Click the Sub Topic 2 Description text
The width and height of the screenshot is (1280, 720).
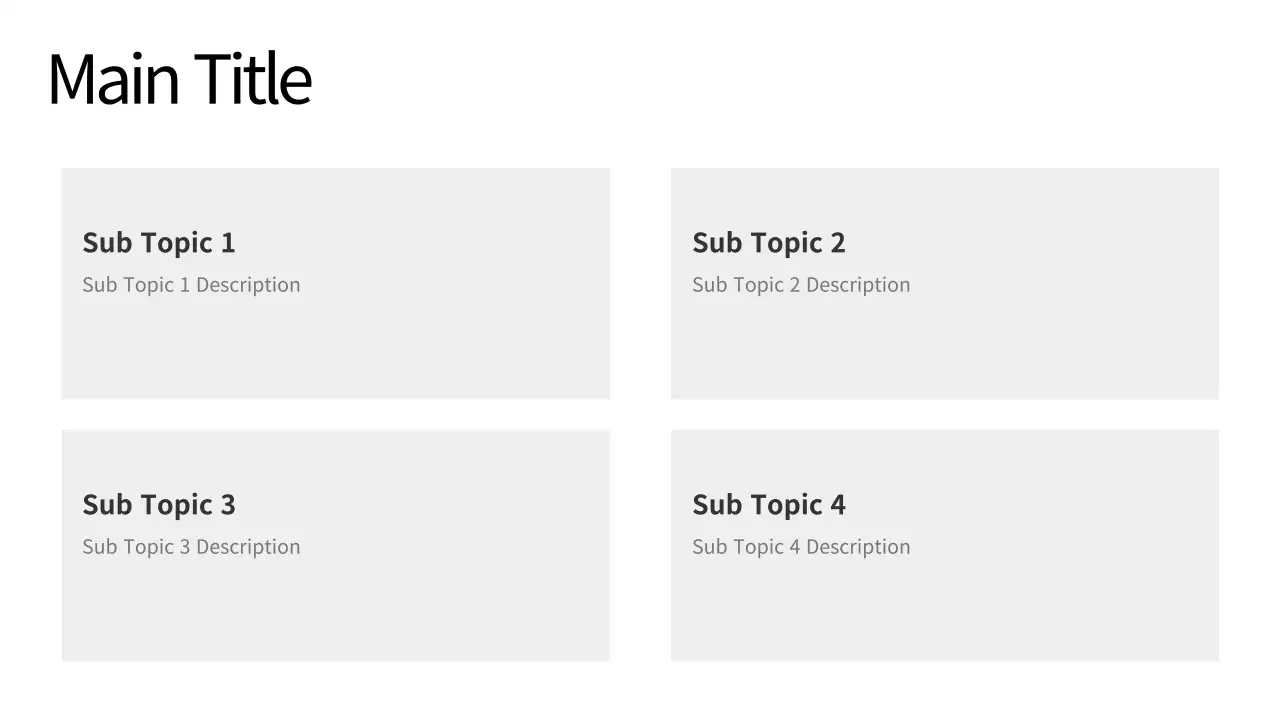801,285
